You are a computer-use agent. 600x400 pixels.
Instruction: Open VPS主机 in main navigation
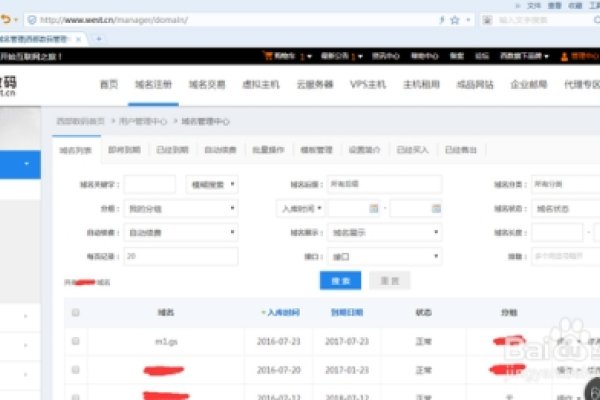(368, 84)
